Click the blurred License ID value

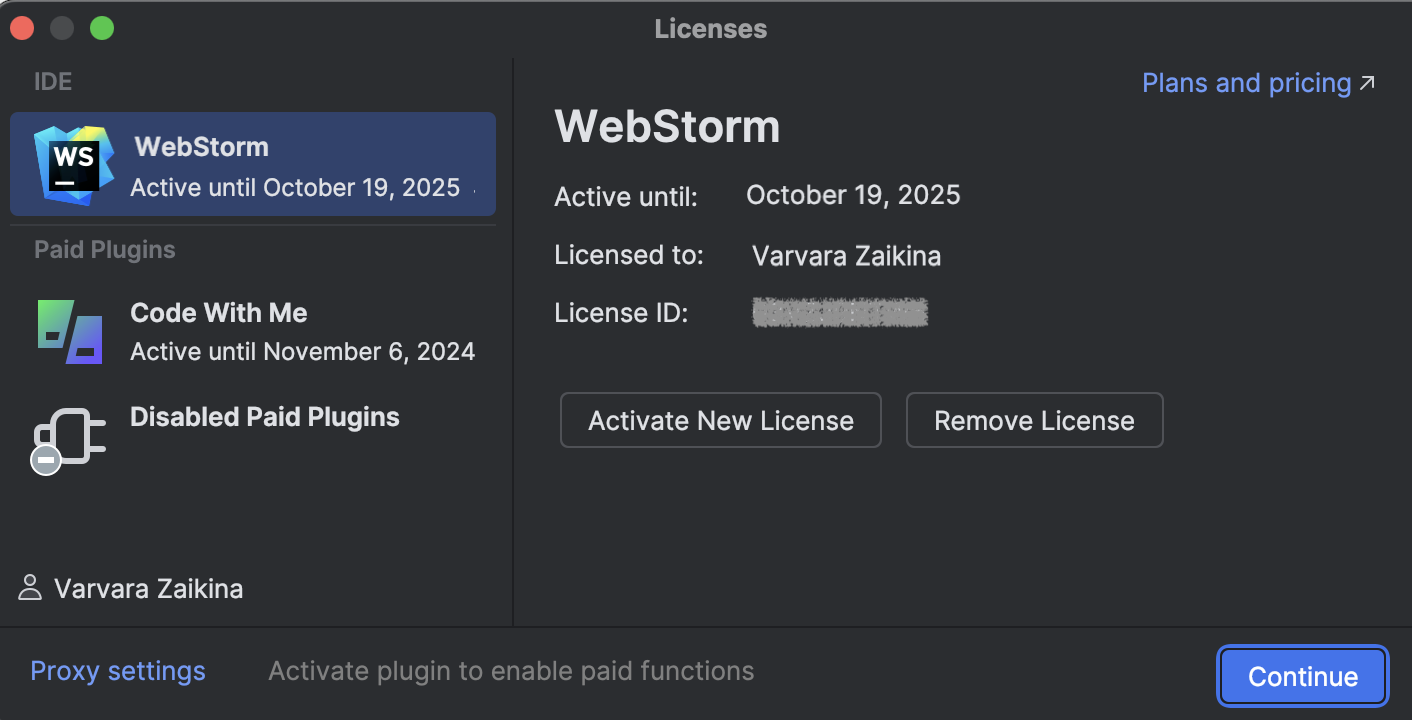click(839, 311)
